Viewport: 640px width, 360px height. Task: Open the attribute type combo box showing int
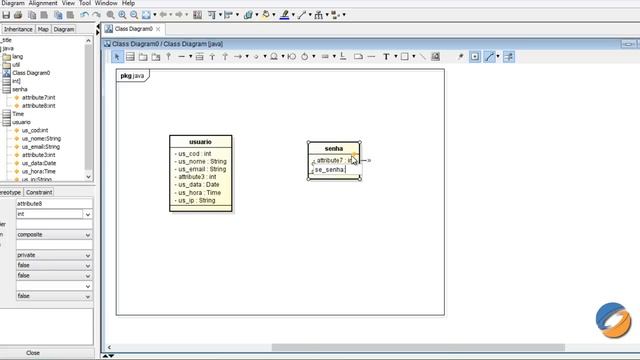click(x=54, y=214)
